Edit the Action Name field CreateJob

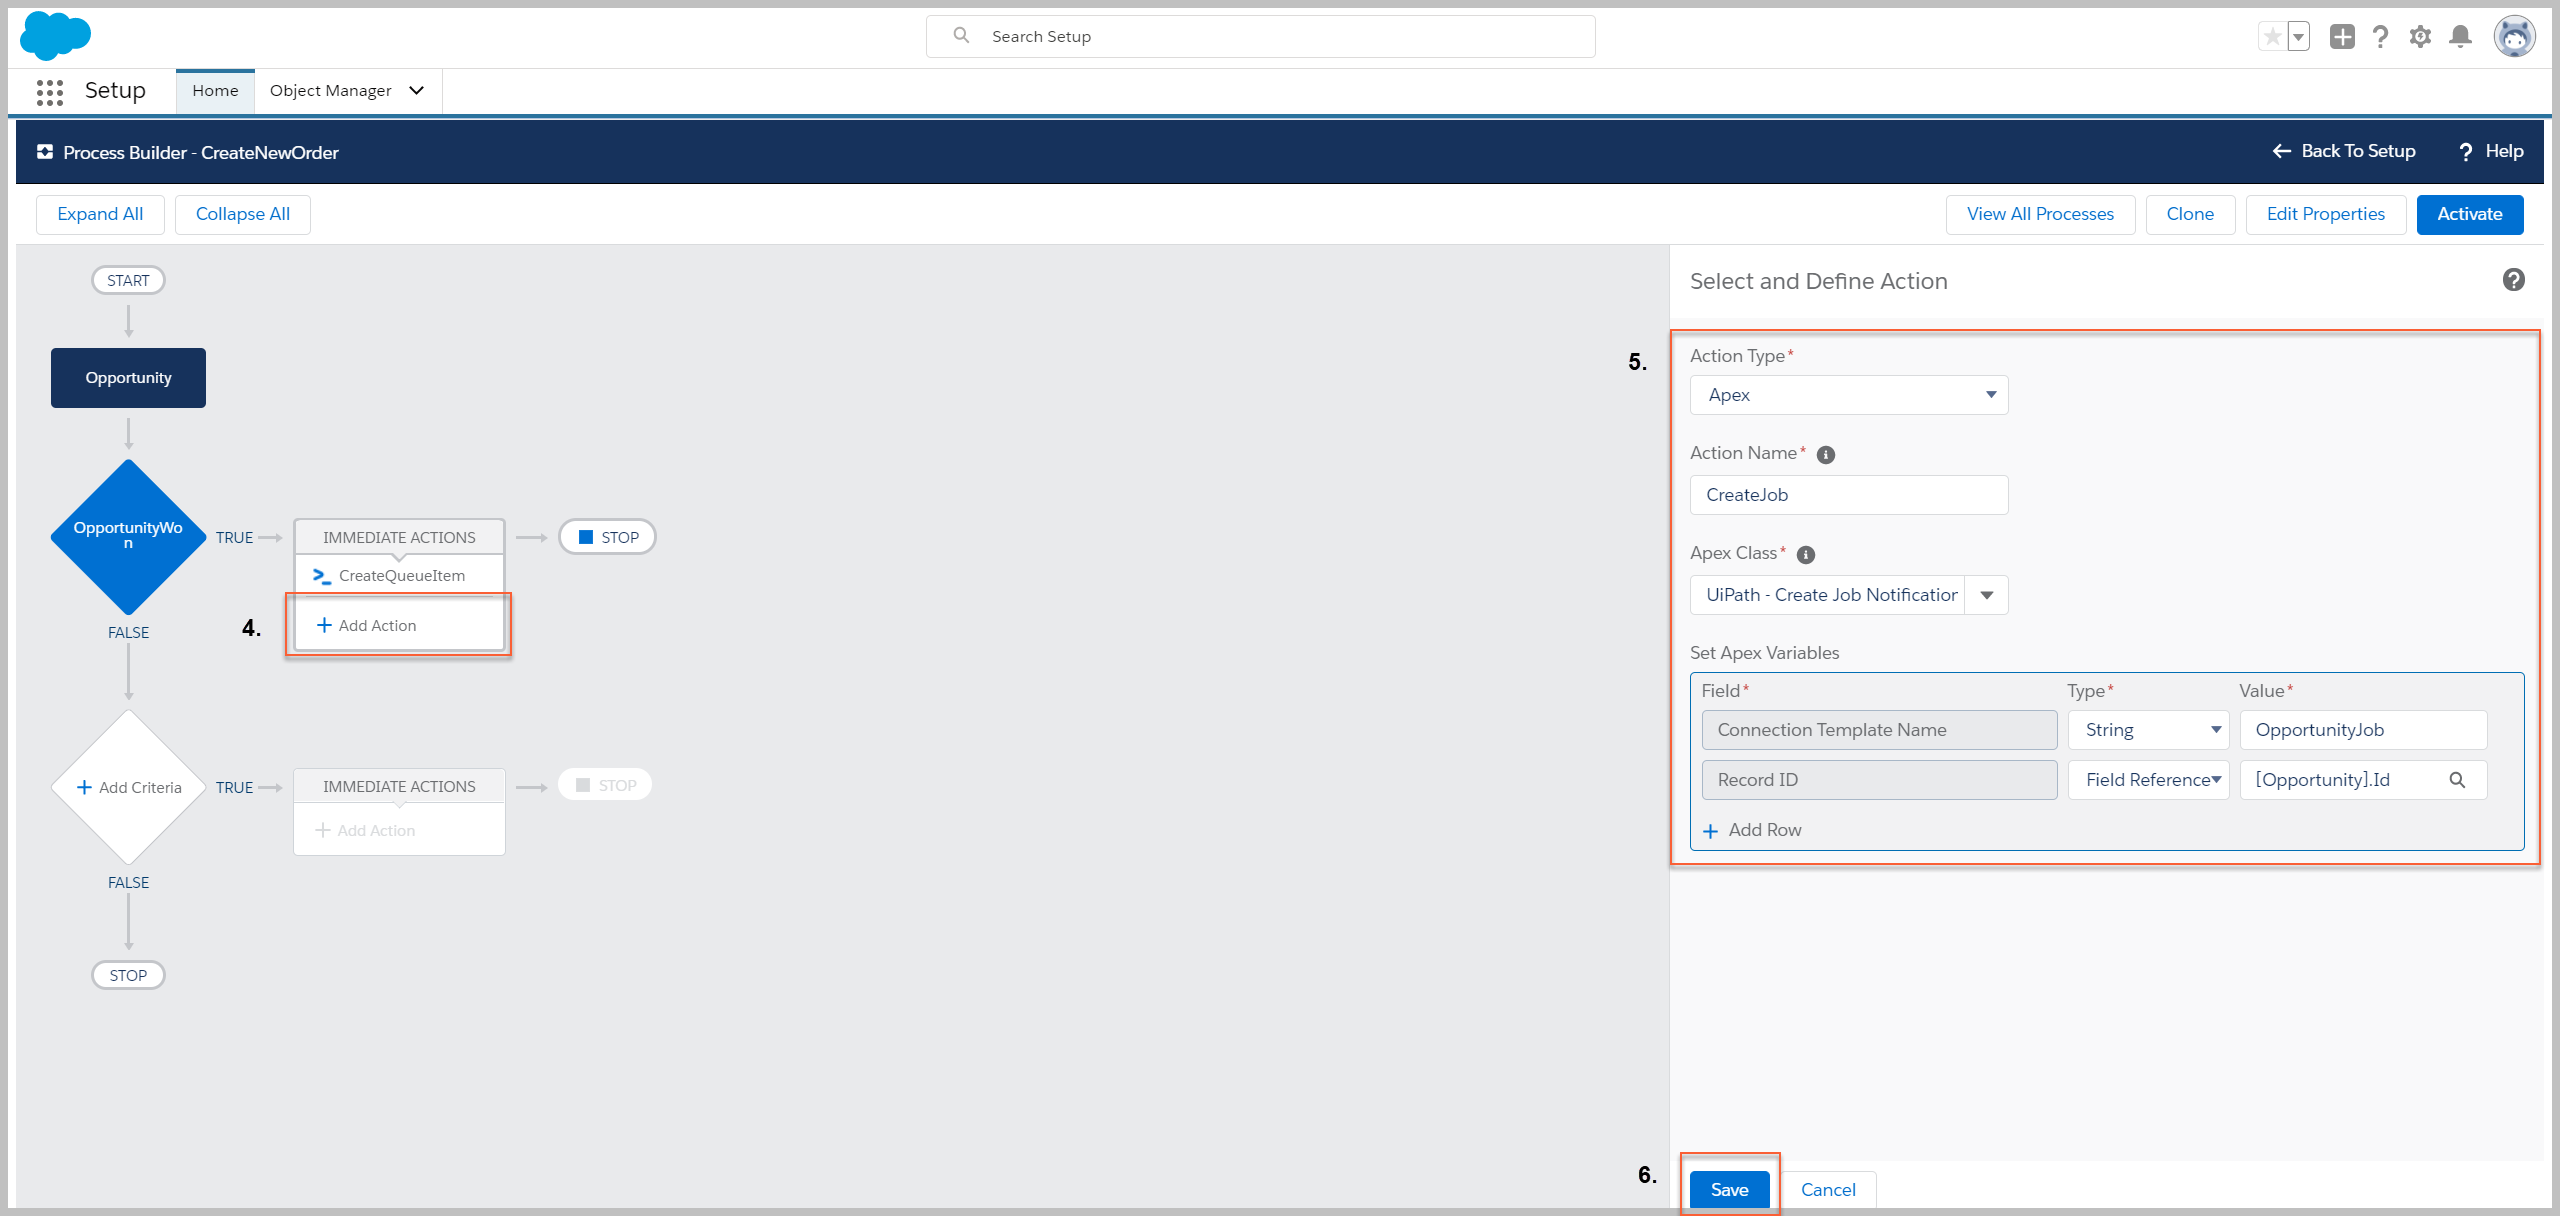pos(1849,495)
